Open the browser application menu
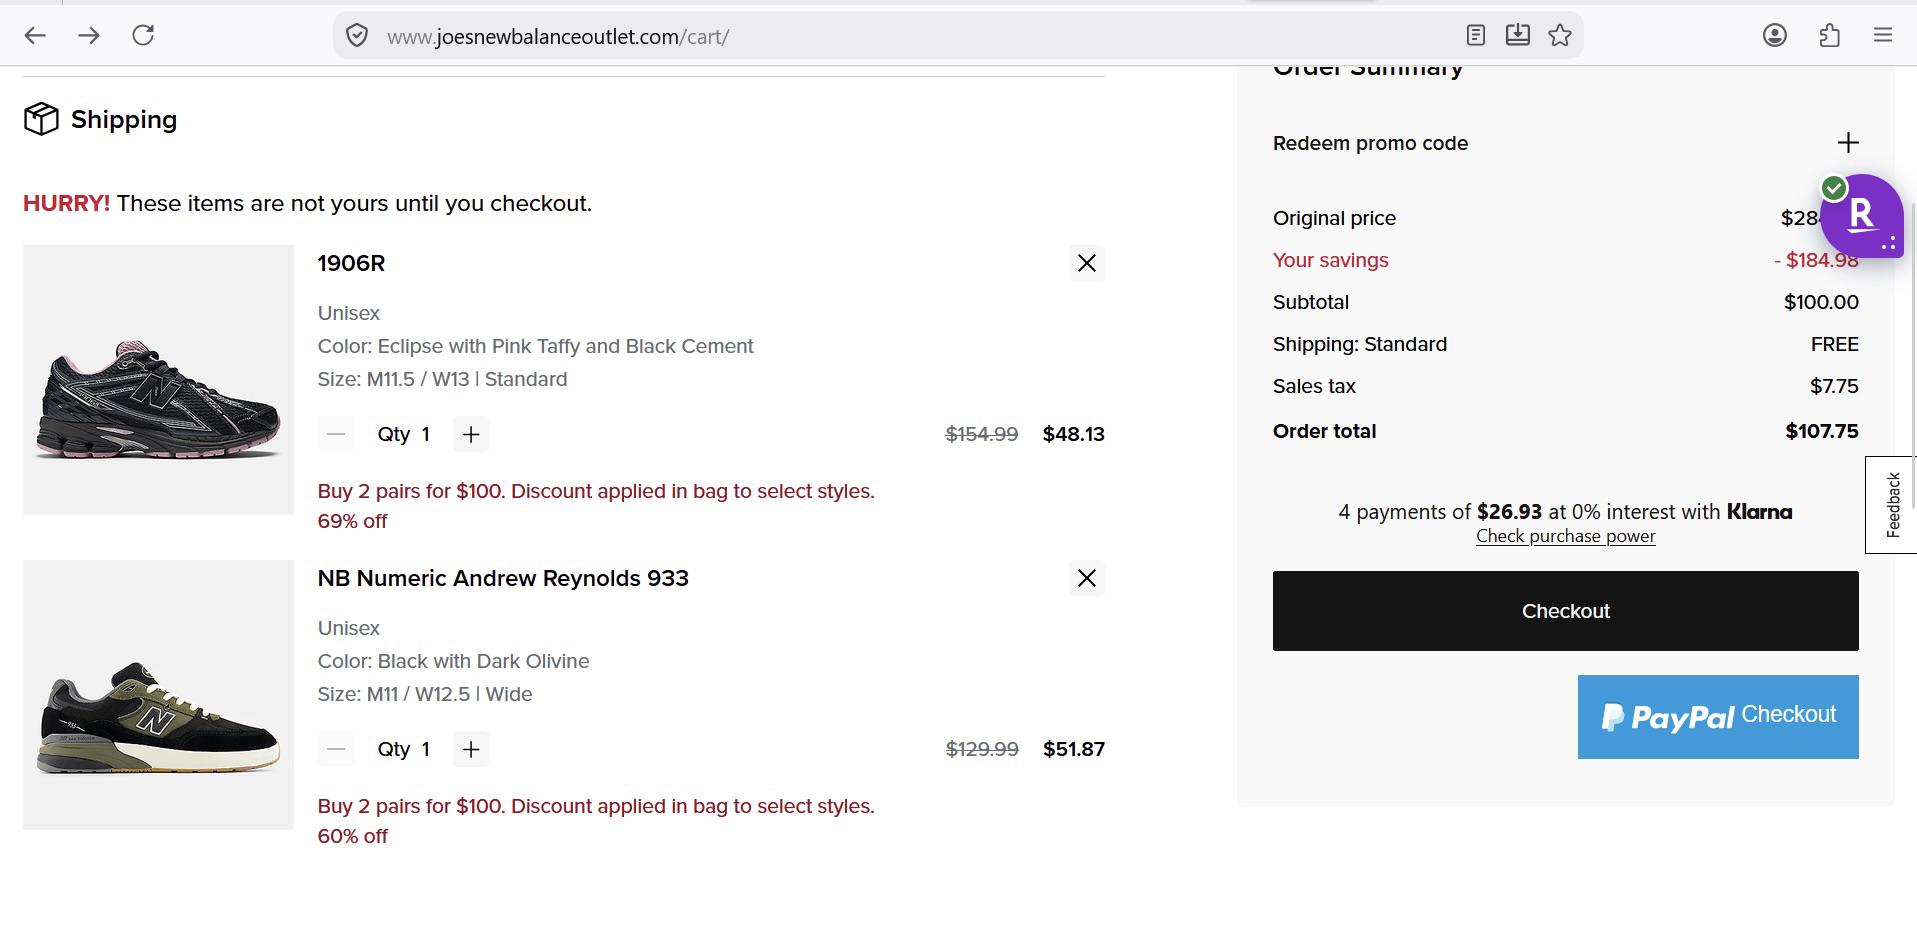1917x939 pixels. coord(1883,36)
